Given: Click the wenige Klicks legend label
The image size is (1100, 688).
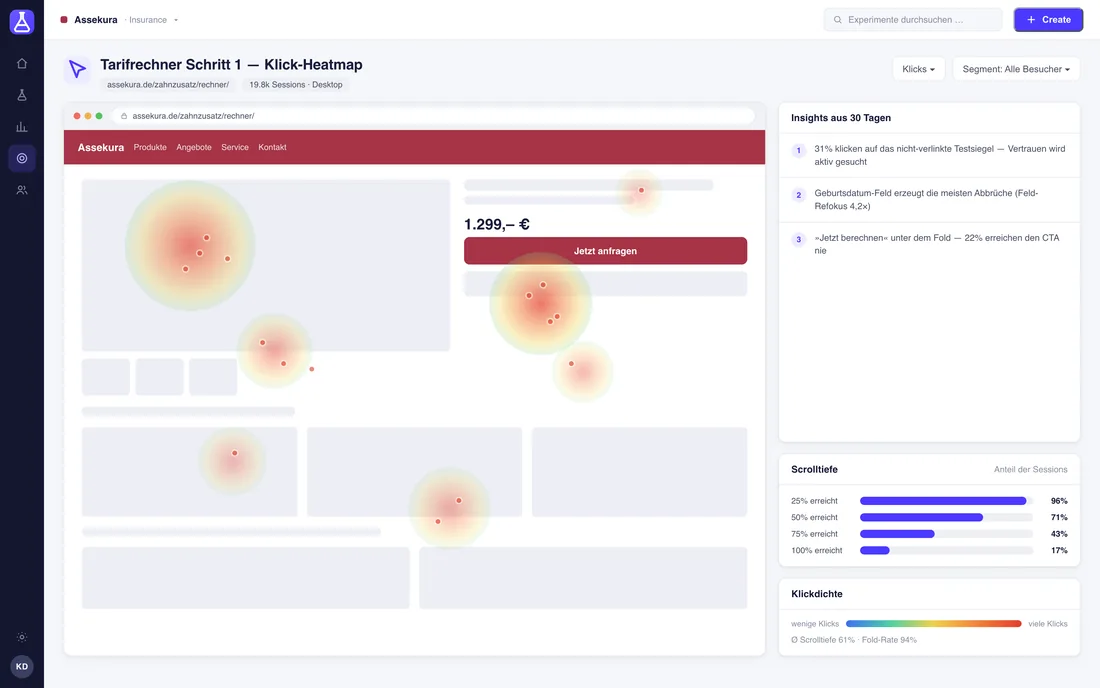Looking at the screenshot, I should pyautogui.click(x=814, y=623).
